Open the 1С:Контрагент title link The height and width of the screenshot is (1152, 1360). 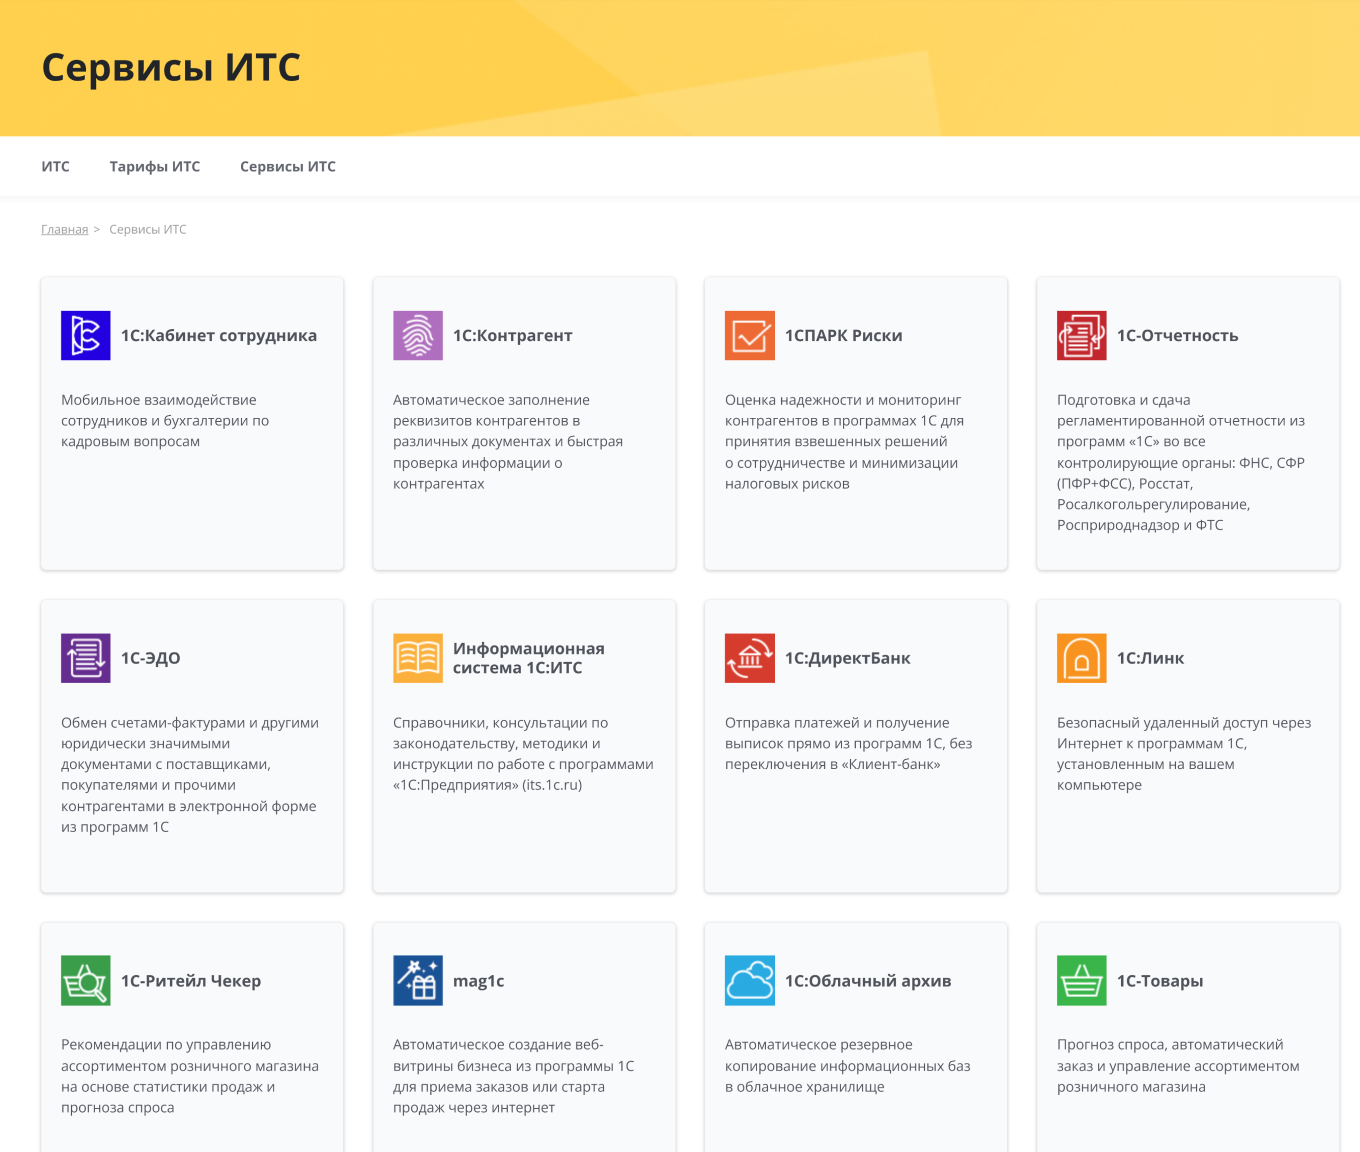point(513,336)
